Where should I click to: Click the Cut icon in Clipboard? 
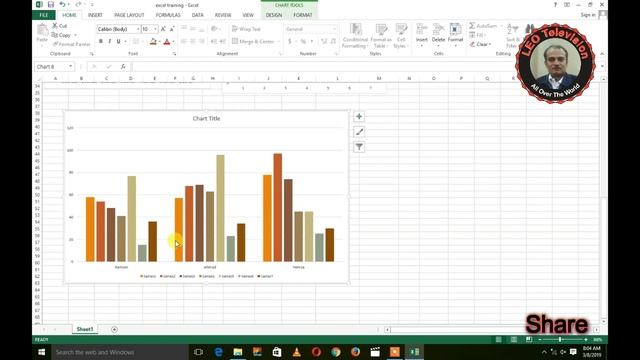56,26
